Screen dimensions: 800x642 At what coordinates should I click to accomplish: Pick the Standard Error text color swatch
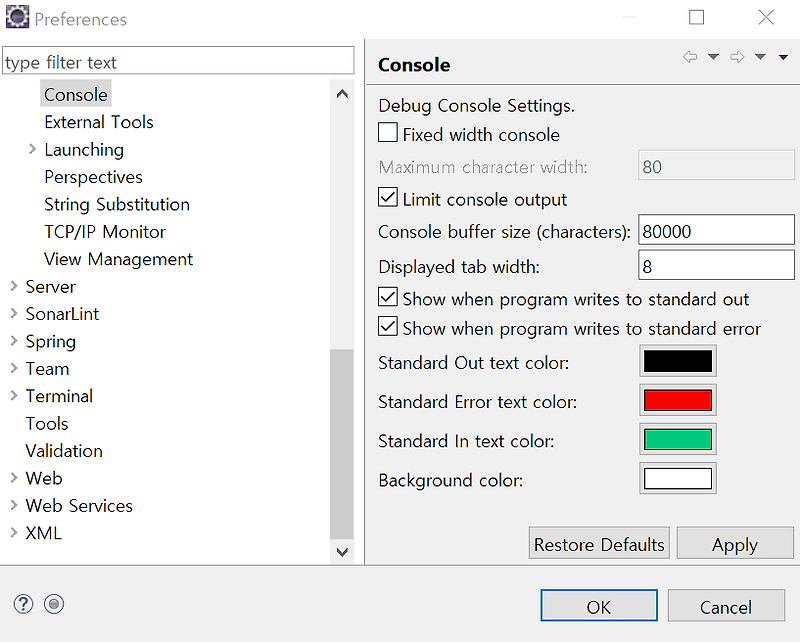coord(677,401)
